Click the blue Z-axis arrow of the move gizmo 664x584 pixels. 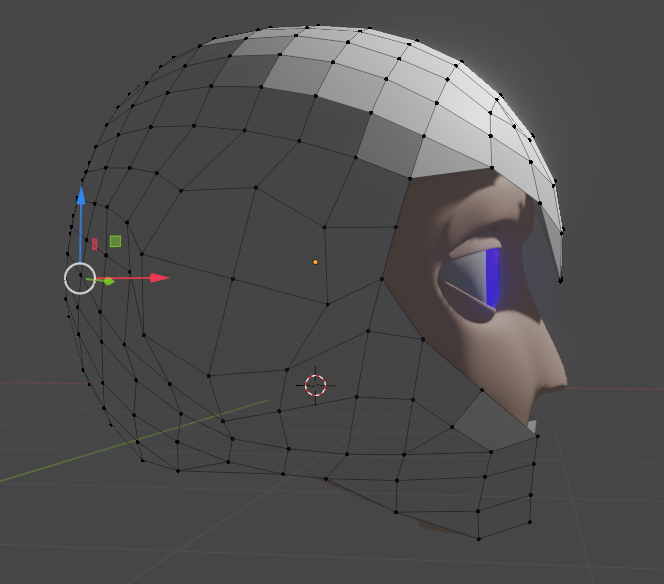80,196
